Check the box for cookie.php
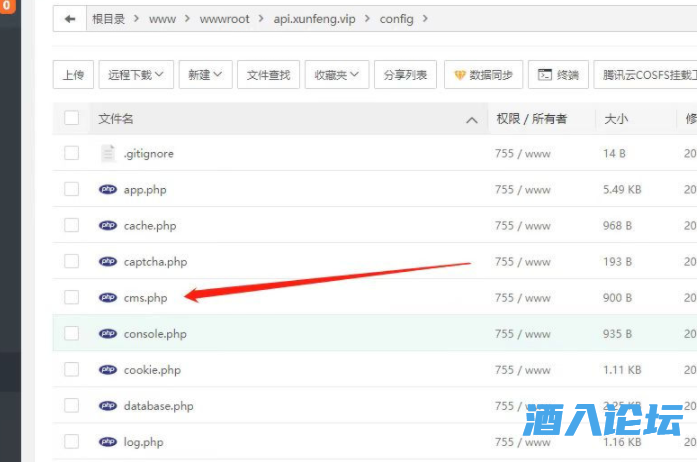Viewport: 697px width, 462px height. [x=72, y=369]
